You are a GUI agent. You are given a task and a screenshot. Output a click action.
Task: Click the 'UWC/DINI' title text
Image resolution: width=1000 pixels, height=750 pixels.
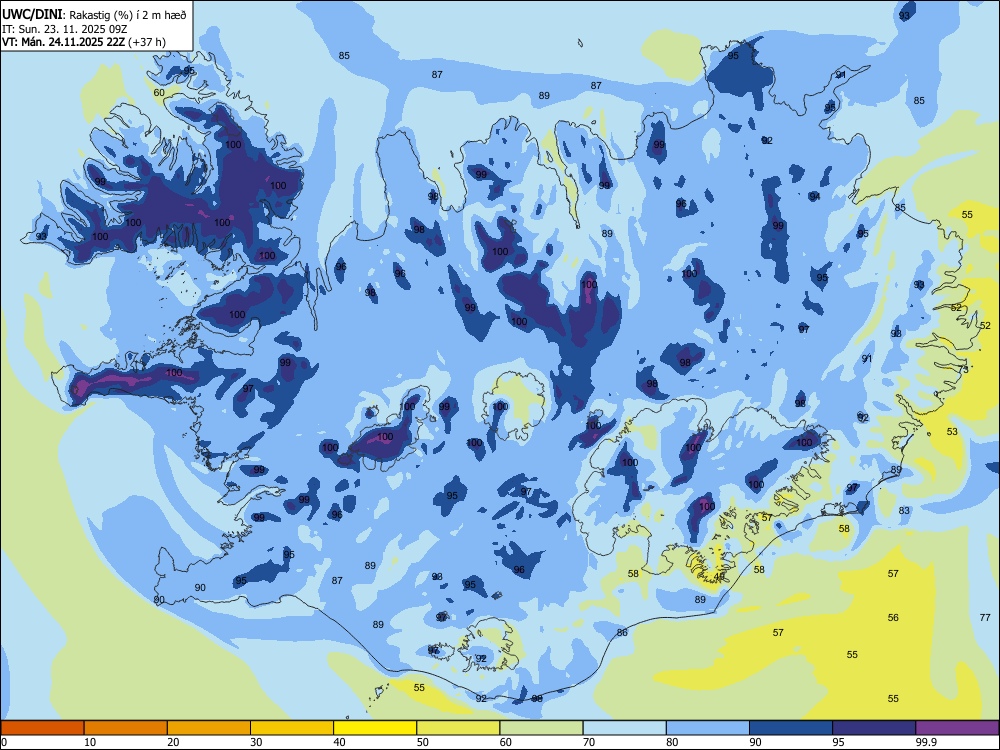(32, 14)
